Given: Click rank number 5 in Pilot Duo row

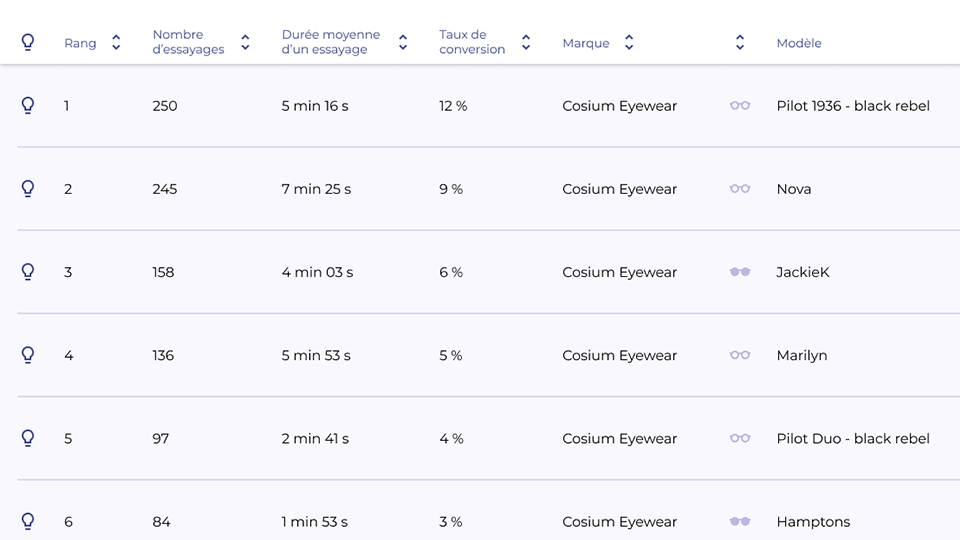Looking at the screenshot, I should coord(68,439).
